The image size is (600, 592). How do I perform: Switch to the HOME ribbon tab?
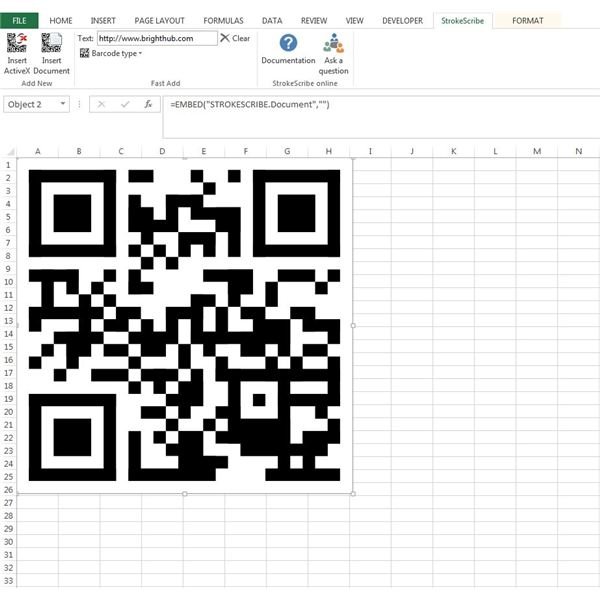(x=60, y=21)
